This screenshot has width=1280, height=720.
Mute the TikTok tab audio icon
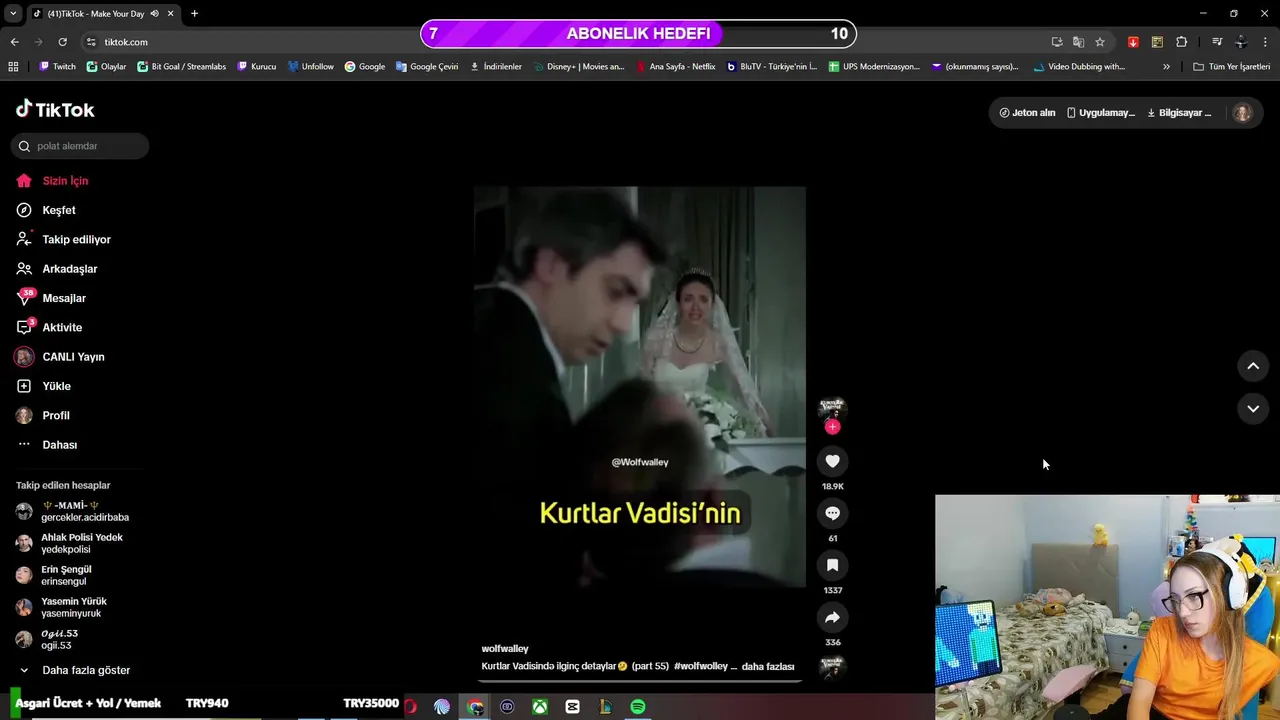(154, 14)
